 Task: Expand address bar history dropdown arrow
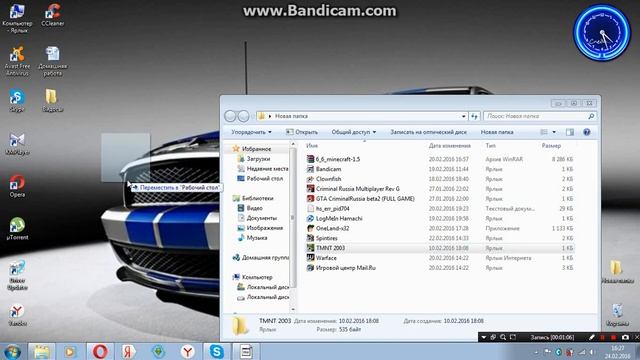pos(464,116)
